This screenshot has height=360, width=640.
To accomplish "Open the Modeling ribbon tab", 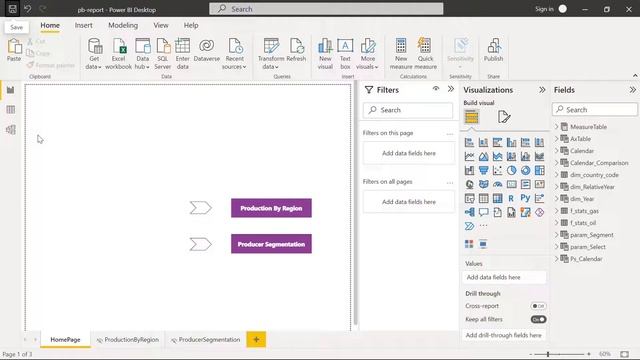I will [123, 25].
